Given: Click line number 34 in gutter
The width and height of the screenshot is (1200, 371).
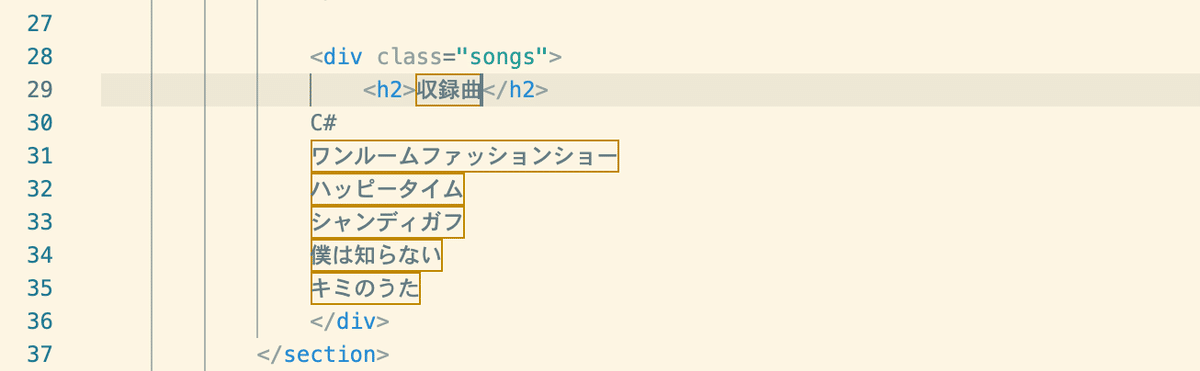Looking at the screenshot, I should (x=39, y=255).
